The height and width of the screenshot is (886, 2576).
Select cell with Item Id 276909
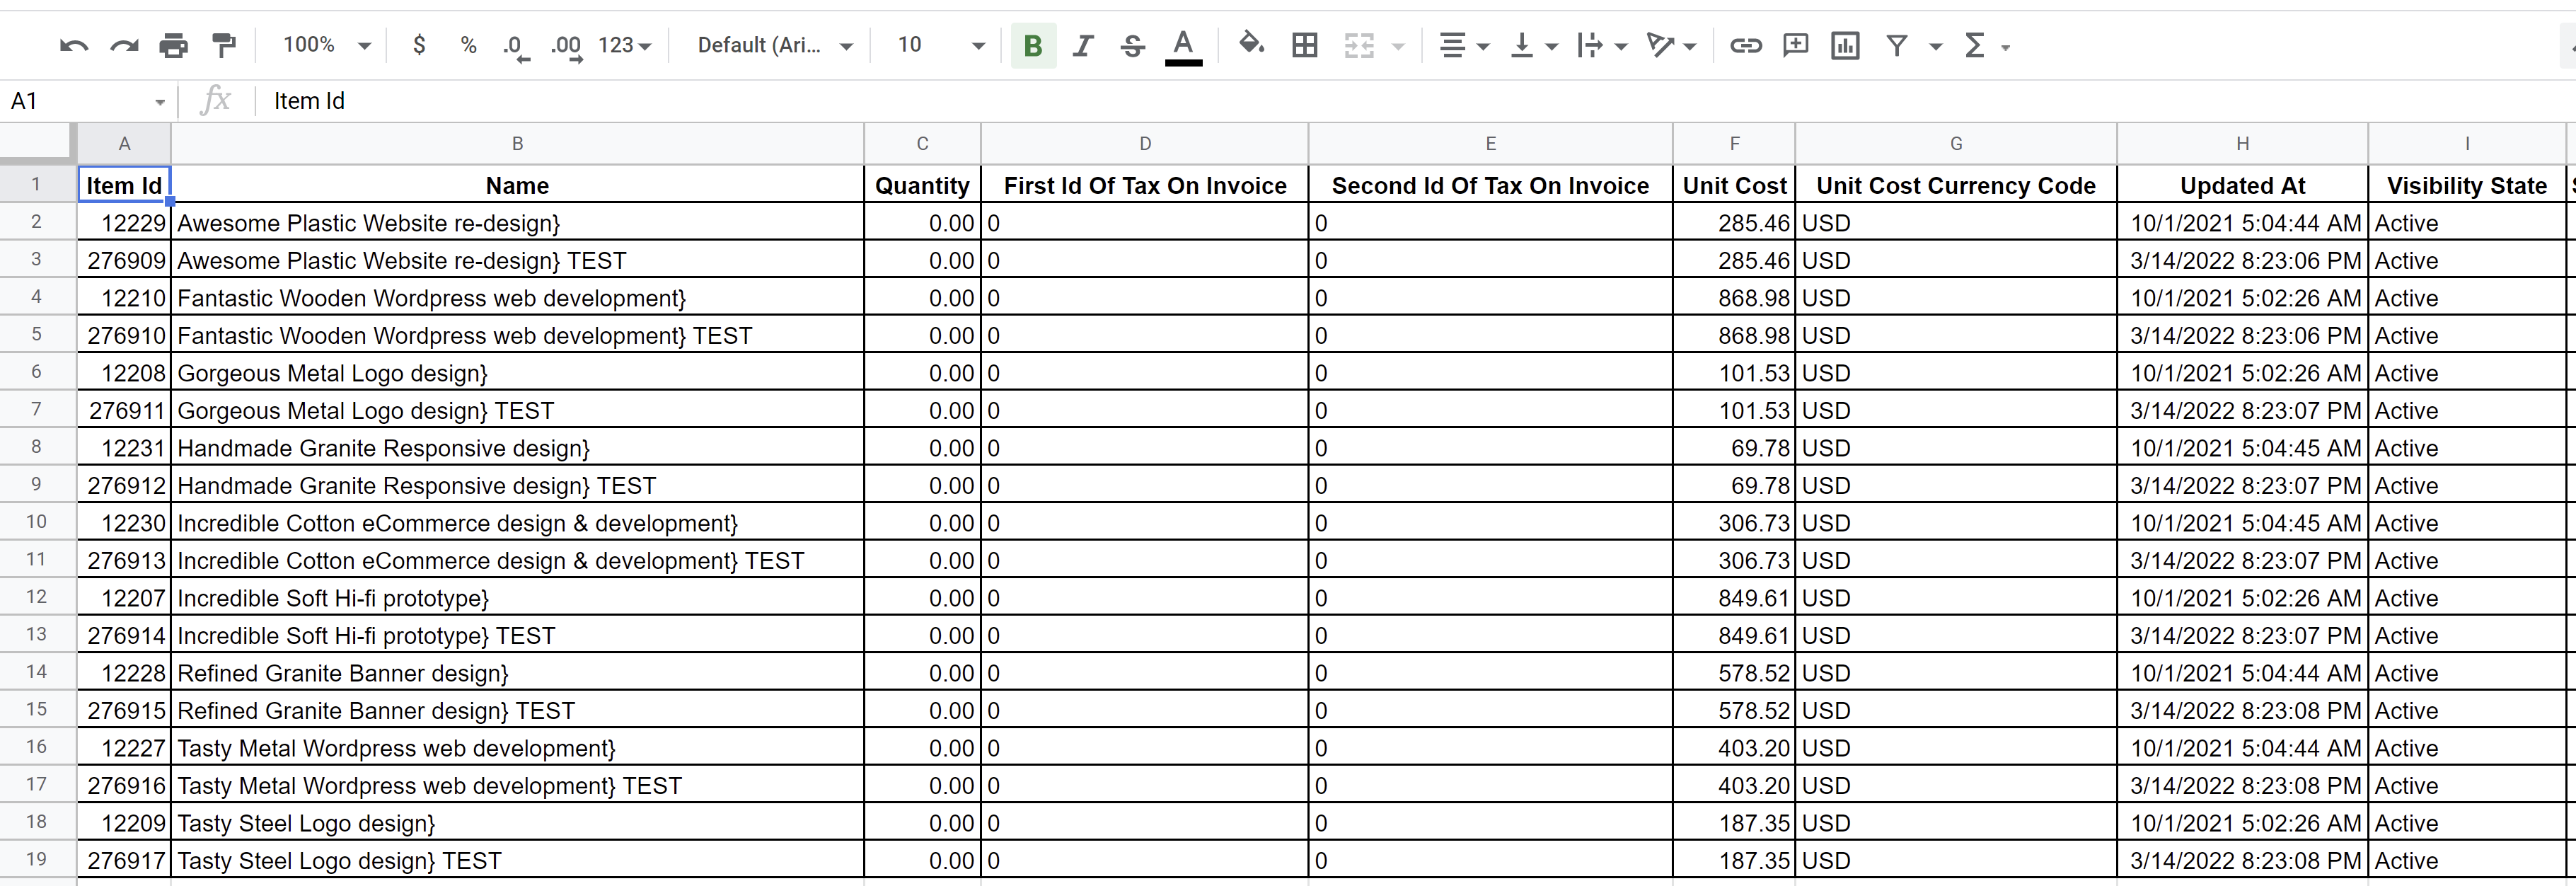124,260
